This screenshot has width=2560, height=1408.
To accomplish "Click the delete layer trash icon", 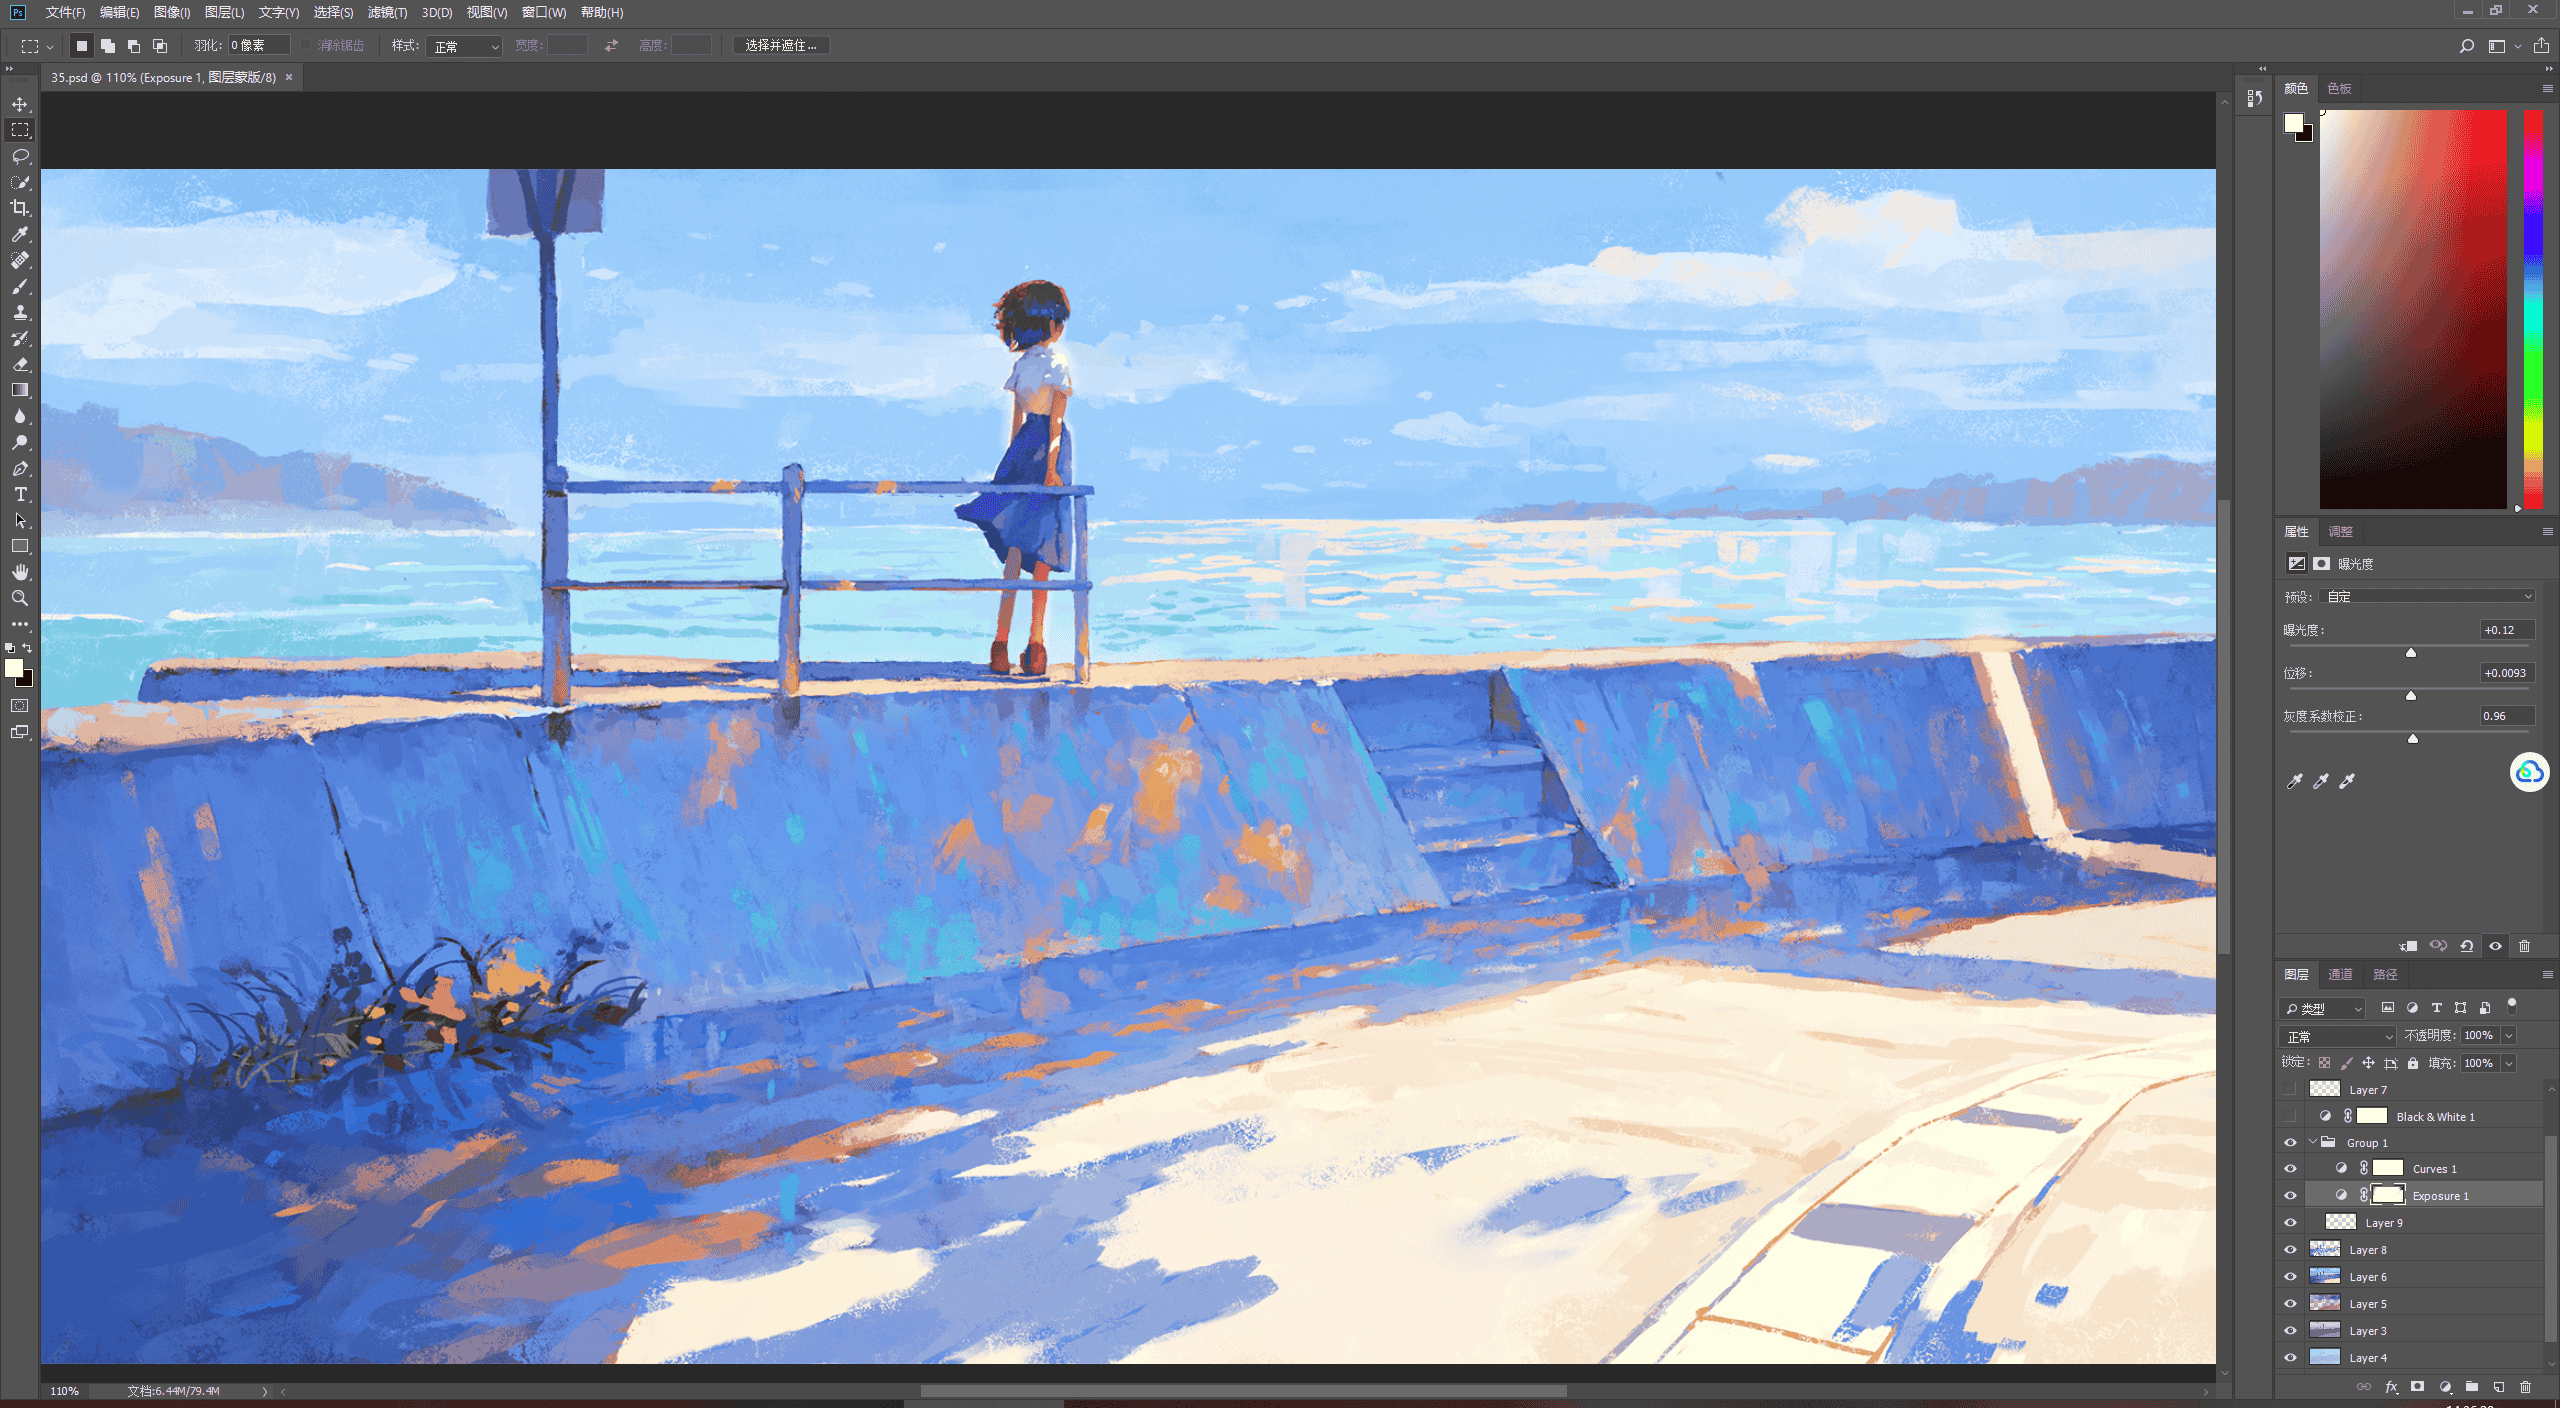I will tap(2525, 1387).
